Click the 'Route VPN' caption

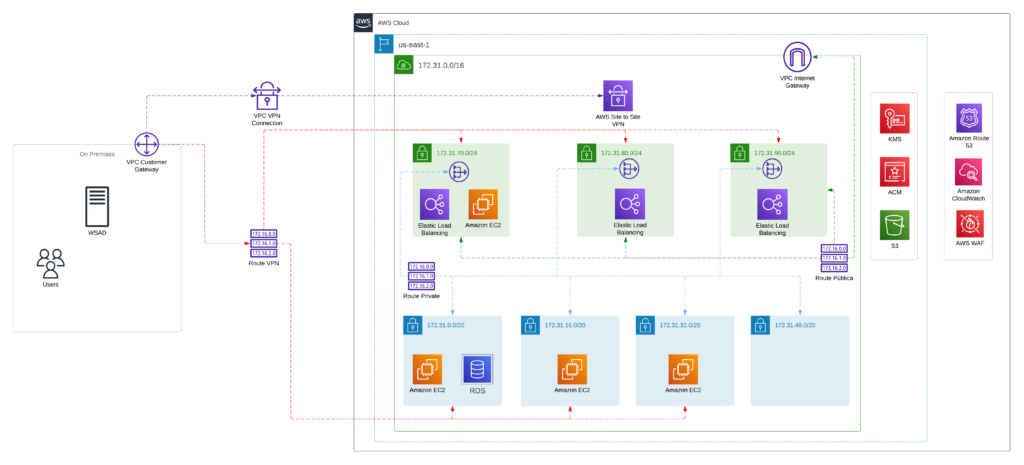pos(264,263)
